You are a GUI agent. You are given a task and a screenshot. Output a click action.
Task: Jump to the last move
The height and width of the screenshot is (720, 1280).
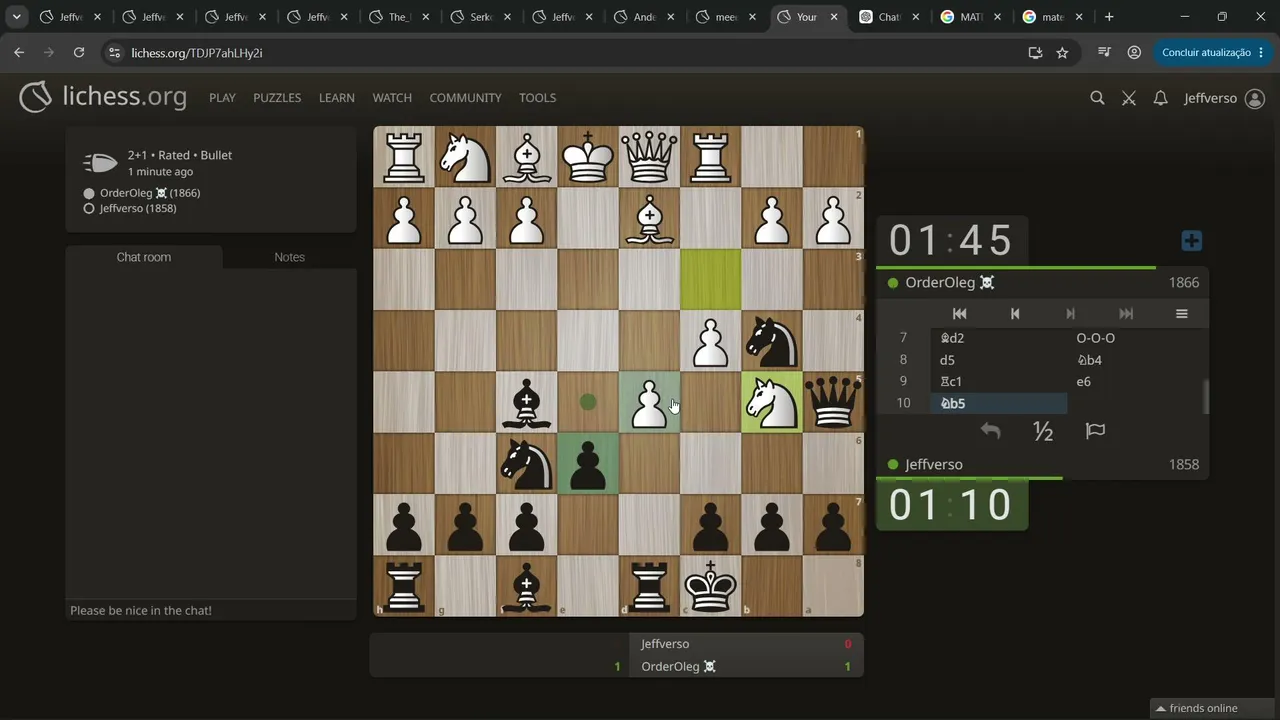click(1126, 313)
